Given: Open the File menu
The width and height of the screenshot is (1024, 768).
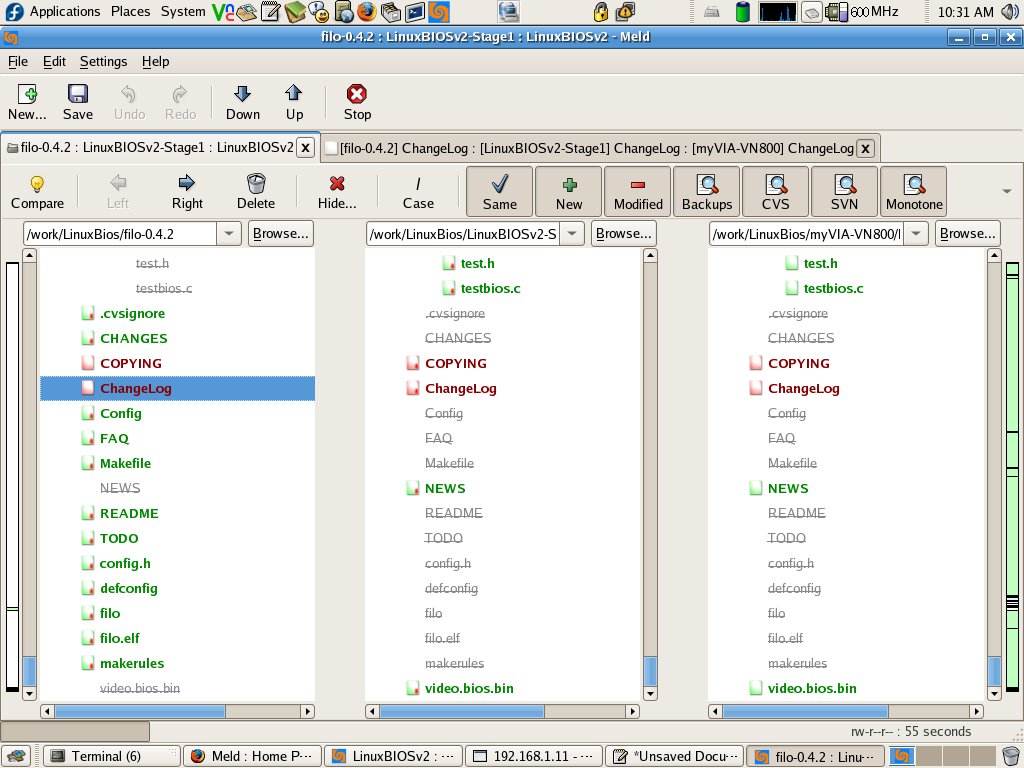Looking at the screenshot, I should (18, 61).
